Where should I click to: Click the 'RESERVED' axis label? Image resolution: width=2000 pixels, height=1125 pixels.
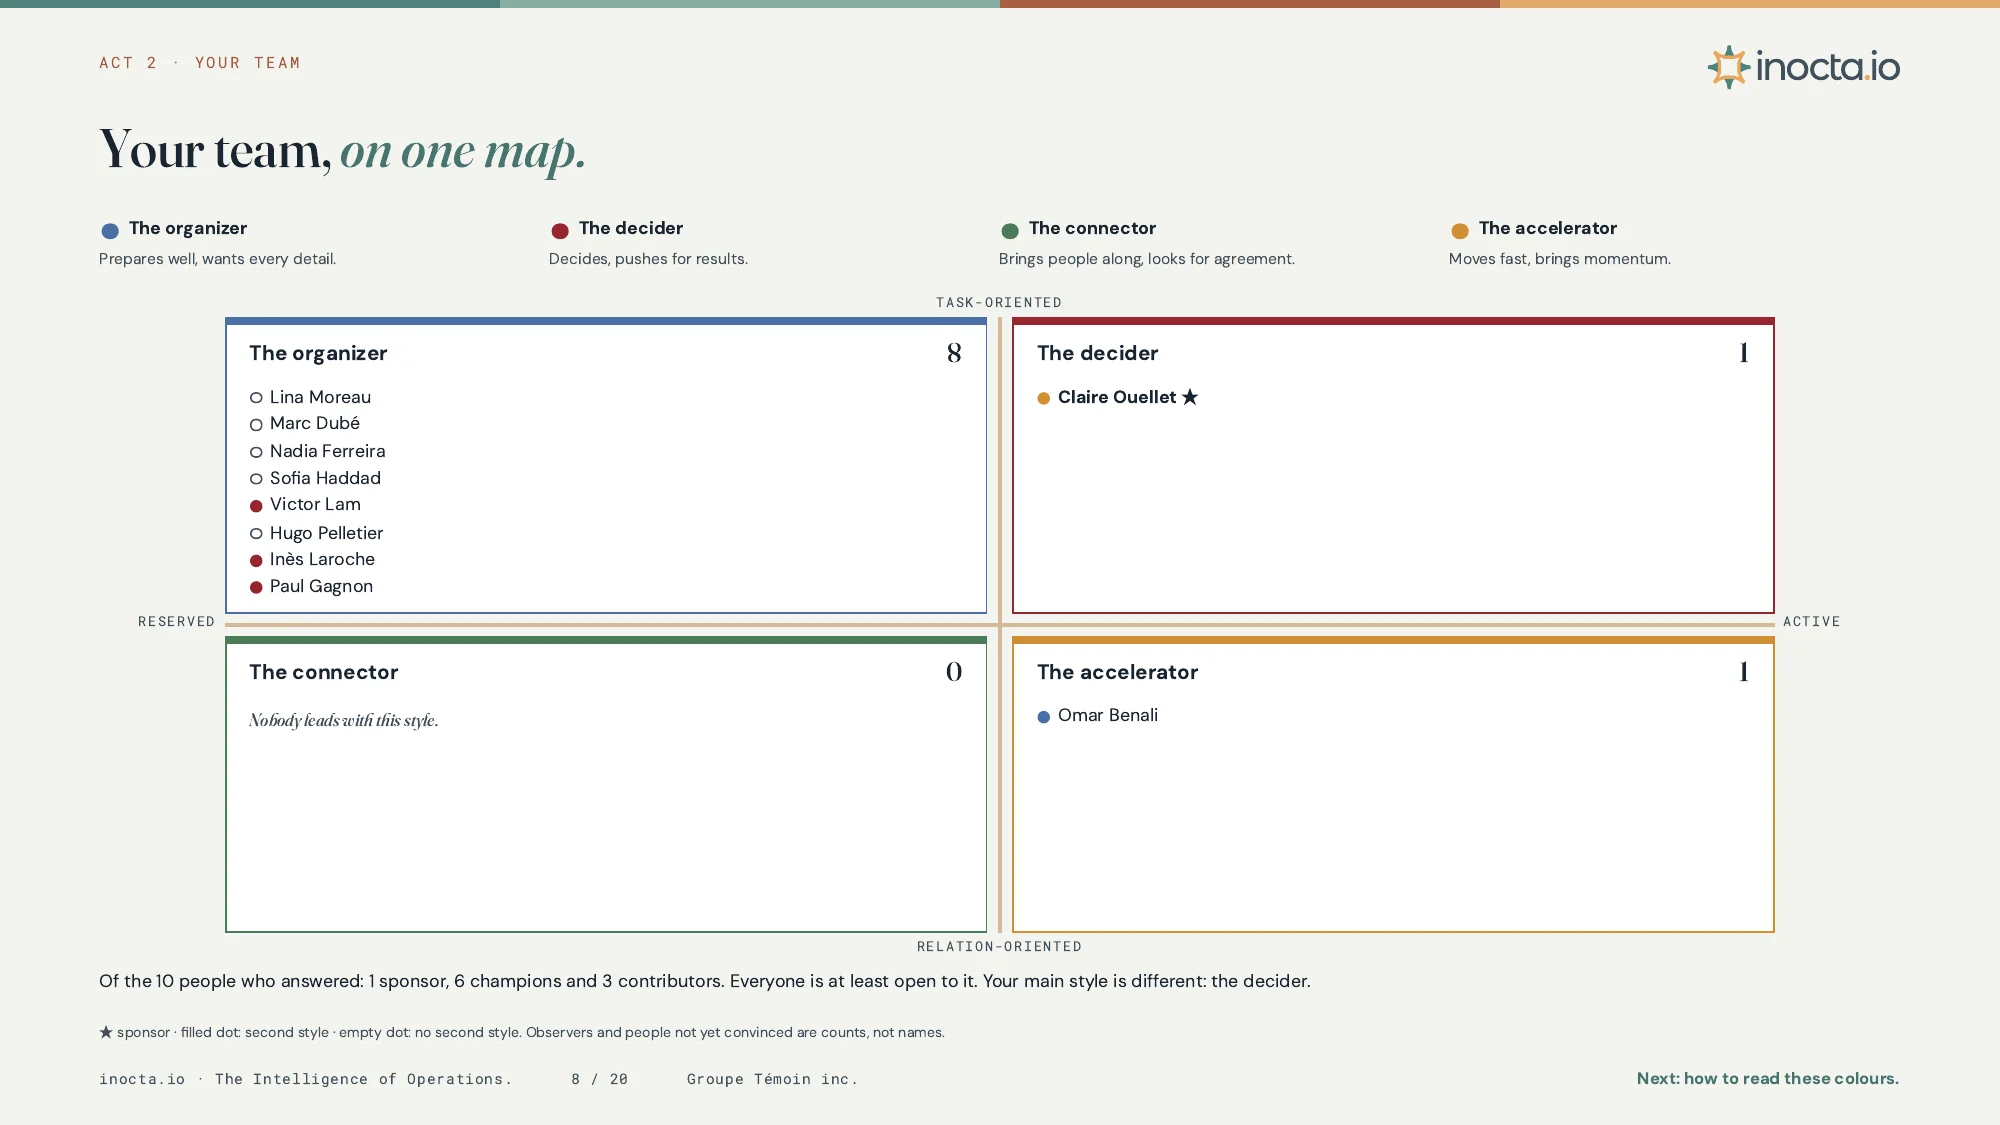point(176,621)
